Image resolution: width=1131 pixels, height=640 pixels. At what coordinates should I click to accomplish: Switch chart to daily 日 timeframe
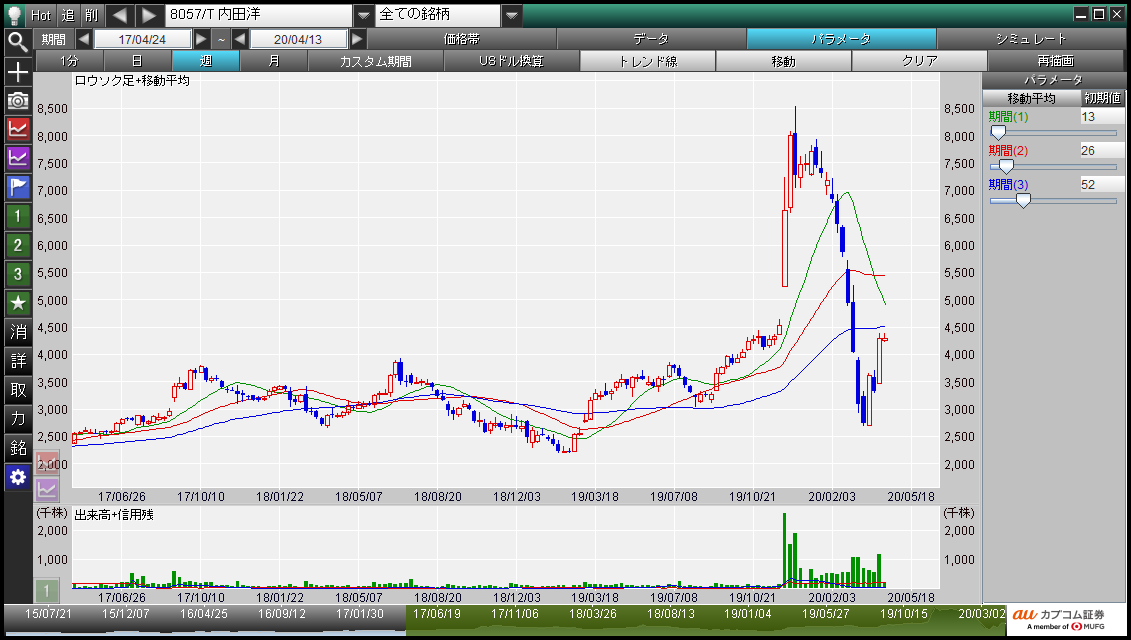click(x=137, y=61)
